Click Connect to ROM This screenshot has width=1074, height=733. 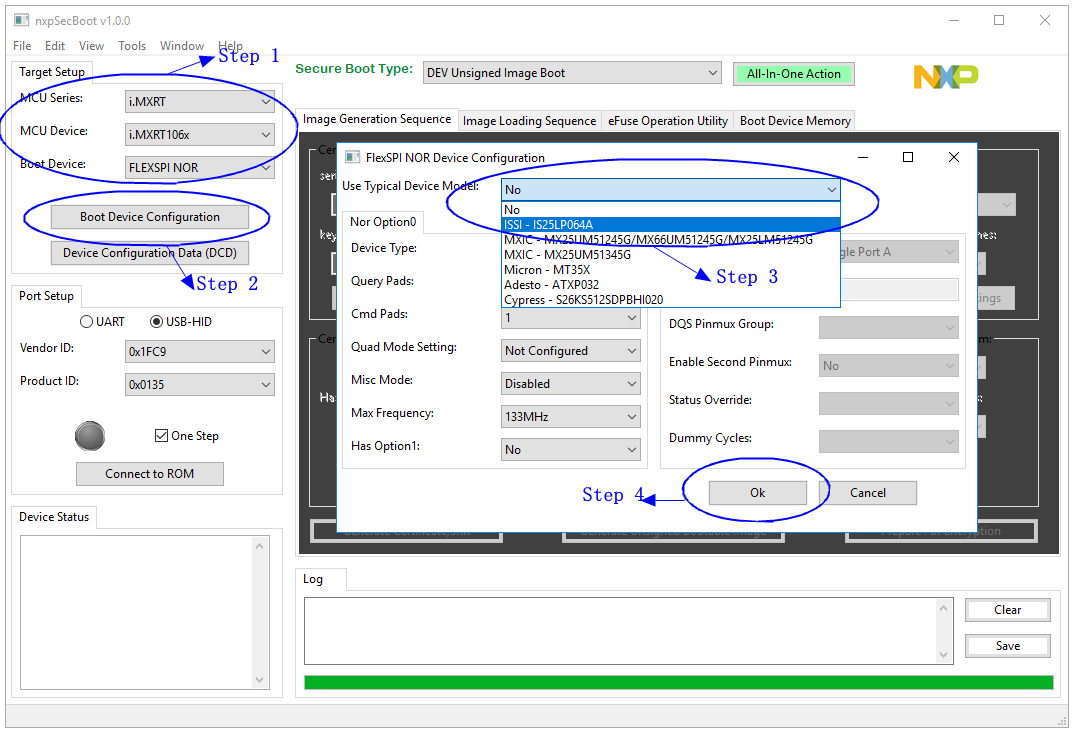(x=149, y=473)
